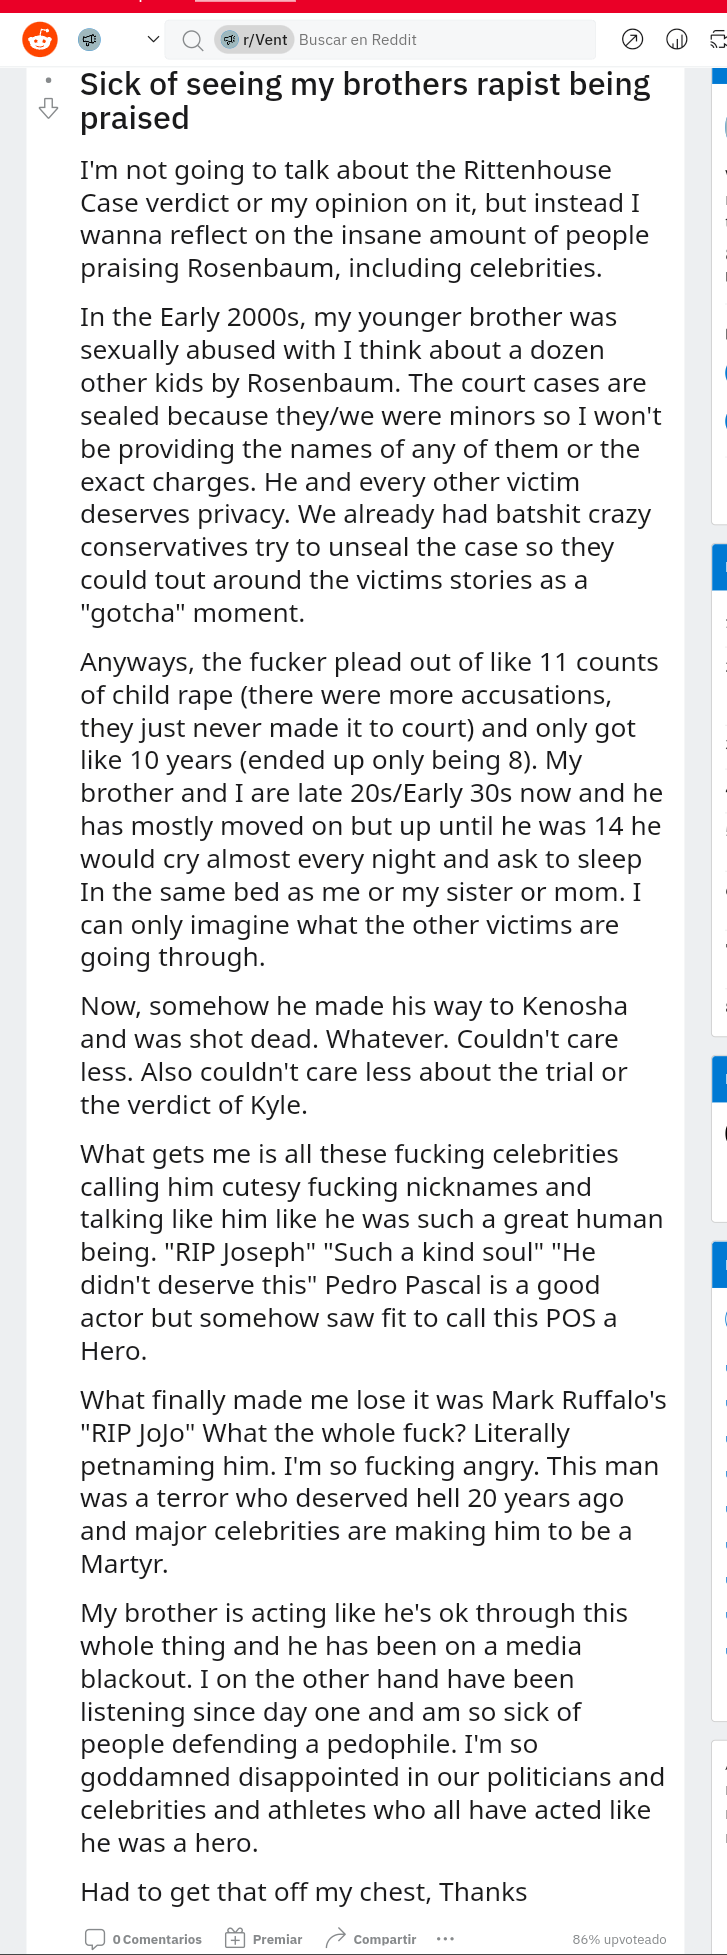The width and height of the screenshot is (727, 1955).
Task: Expand the community selector dropdown arrow
Action: 153,40
